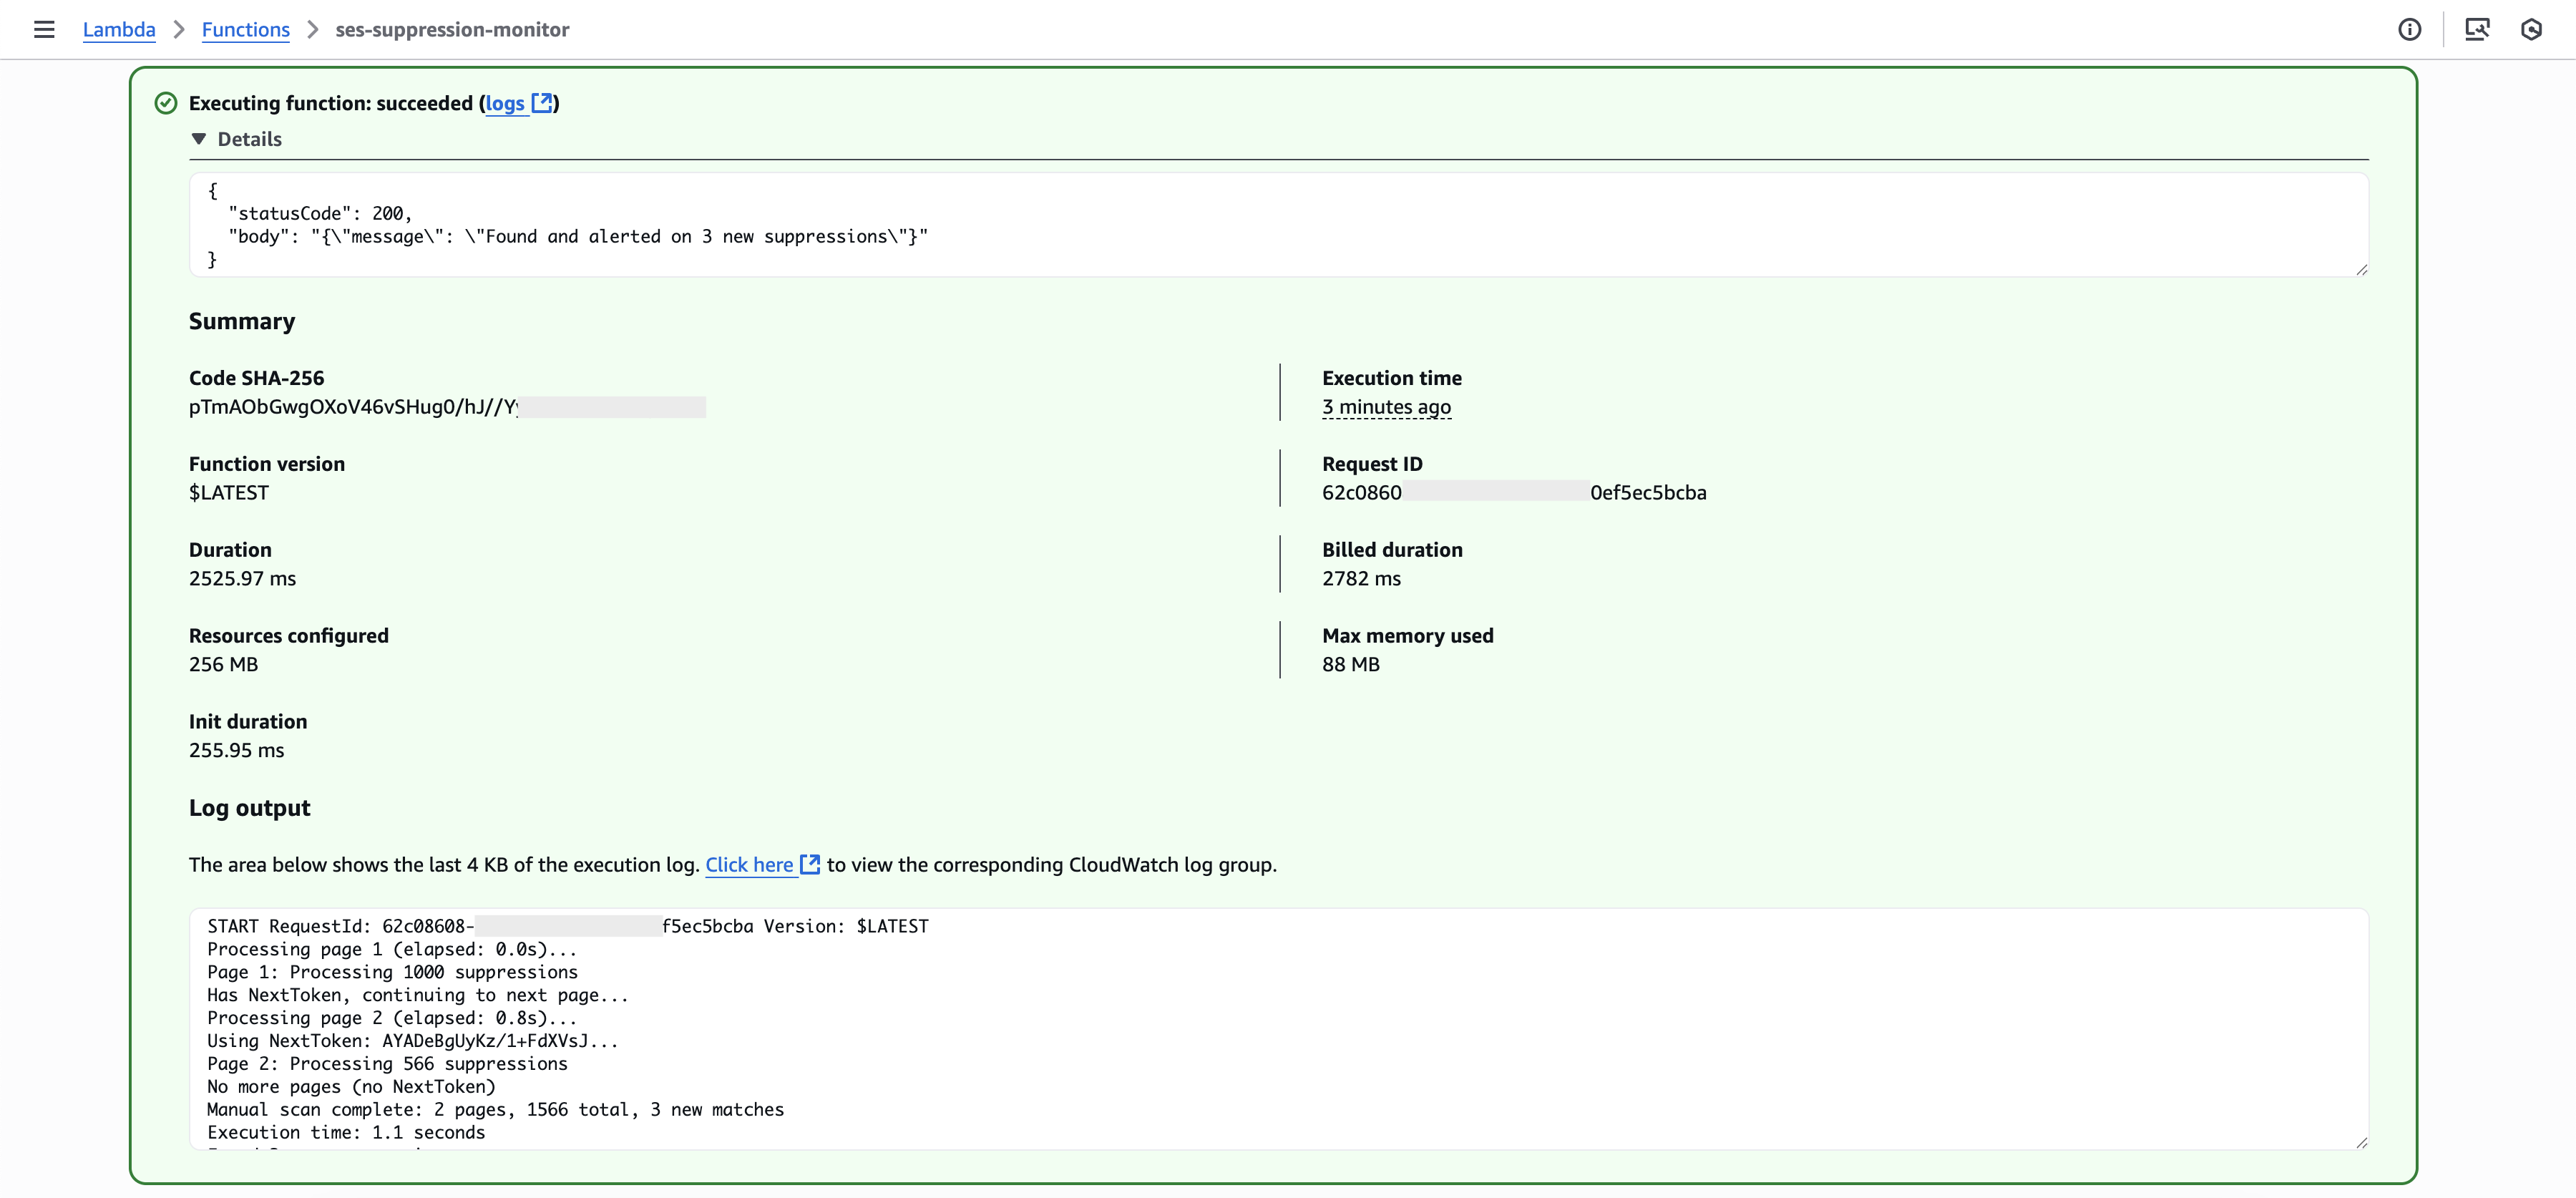Screen dimensions: 2576x1198
Task: Click the hexagon settings icon in the header
Action: click(x=2531, y=29)
